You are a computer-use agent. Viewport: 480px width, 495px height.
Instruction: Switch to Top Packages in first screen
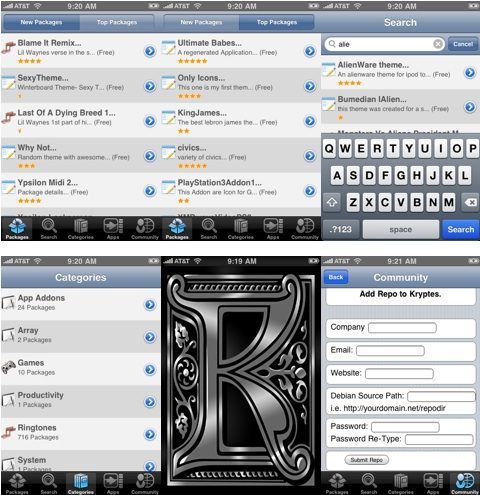pyautogui.click(x=117, y=22)
